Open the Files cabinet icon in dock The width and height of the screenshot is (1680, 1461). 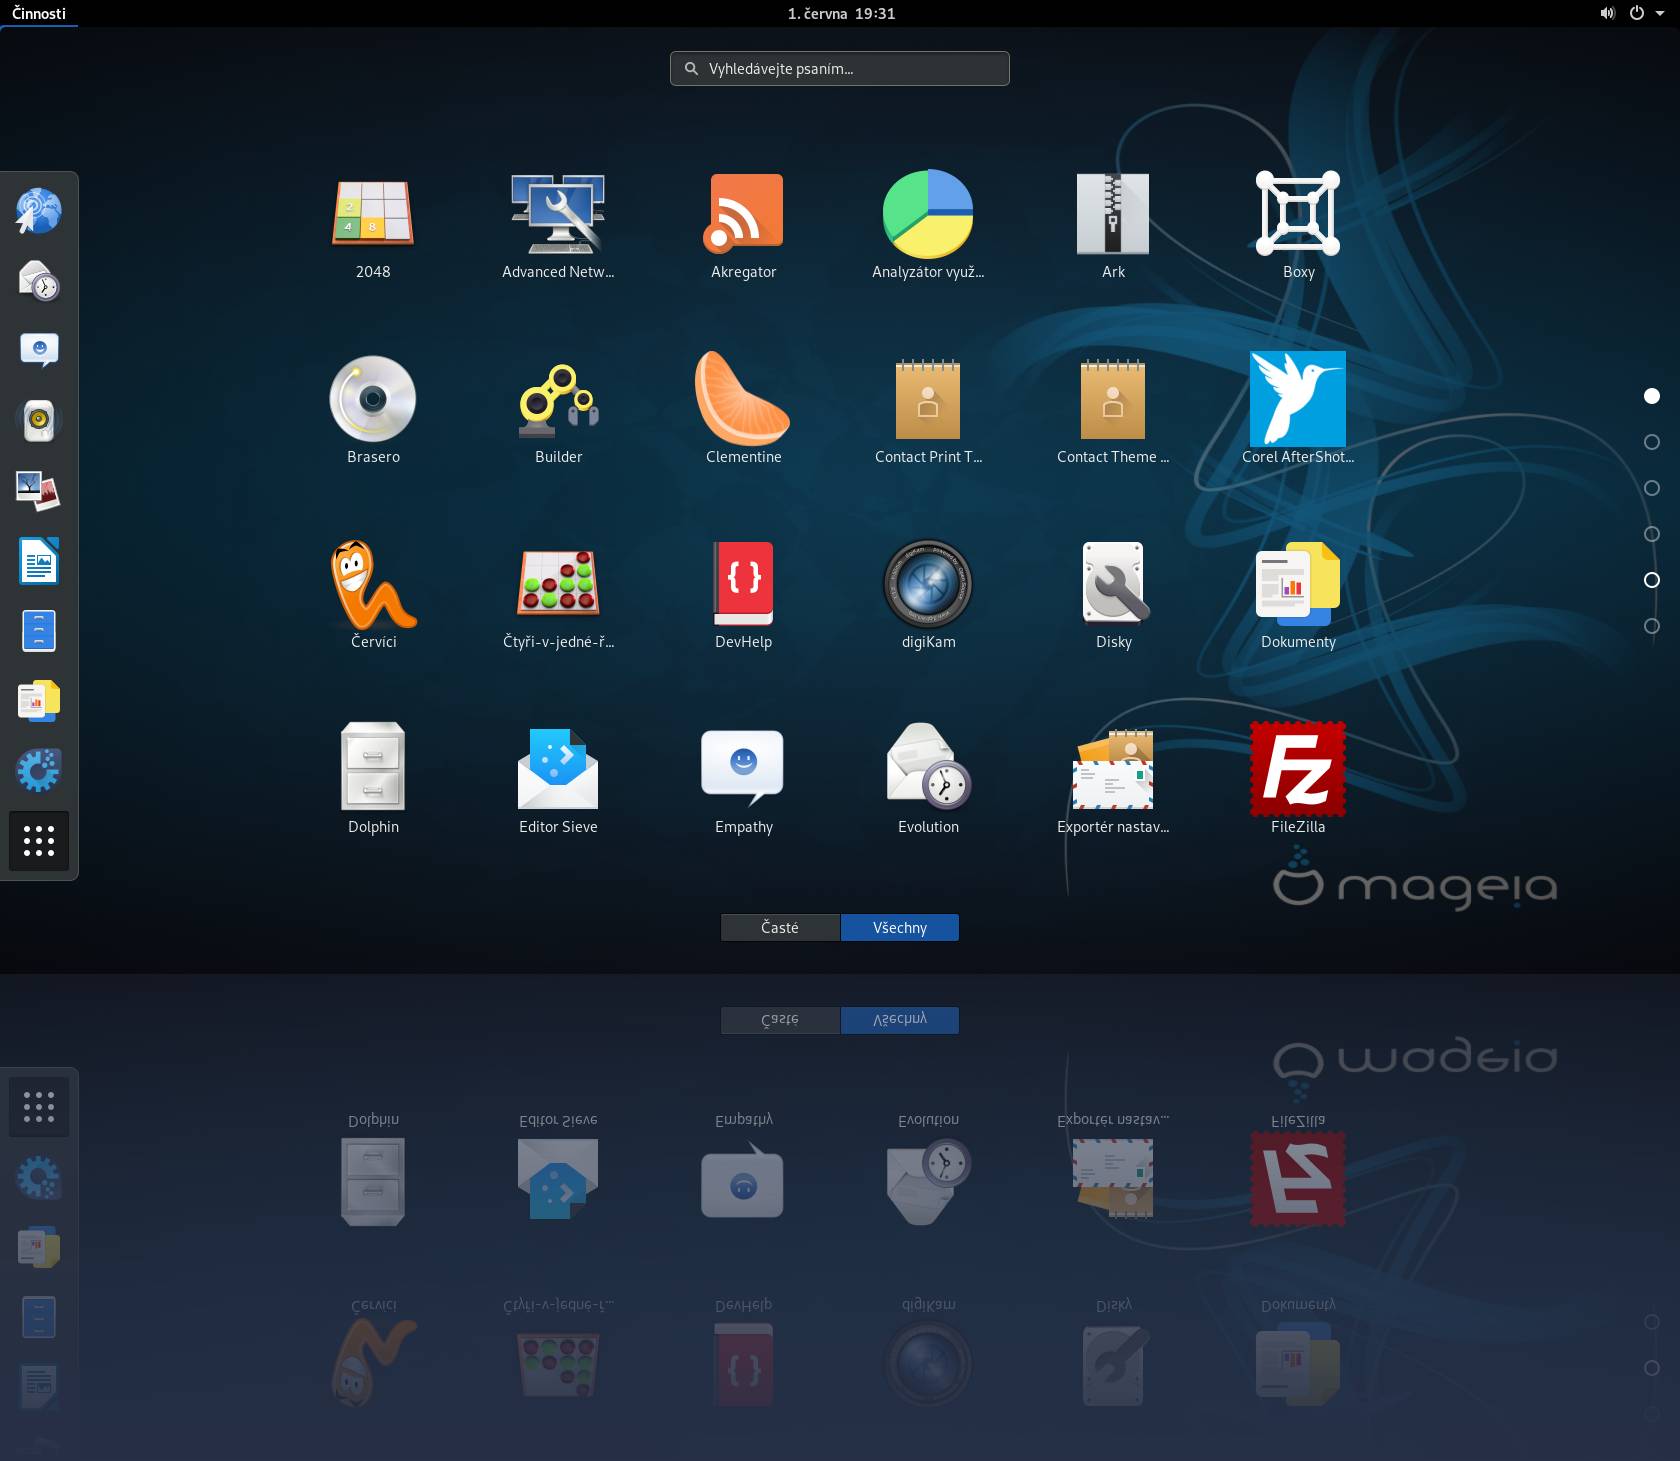[39, 631]
